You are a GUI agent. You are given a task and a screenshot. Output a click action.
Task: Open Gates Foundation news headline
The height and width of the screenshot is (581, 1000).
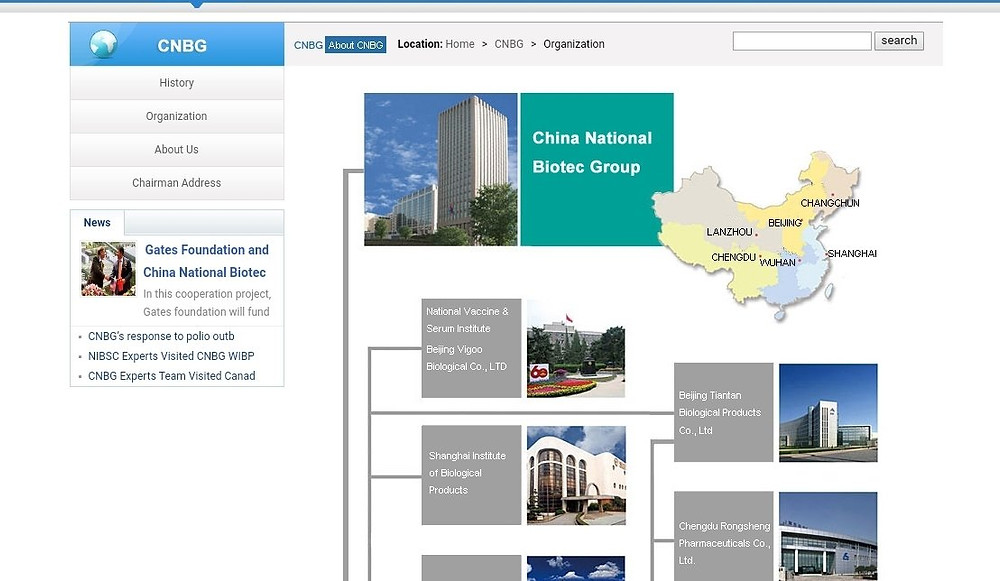coord(205,261)
